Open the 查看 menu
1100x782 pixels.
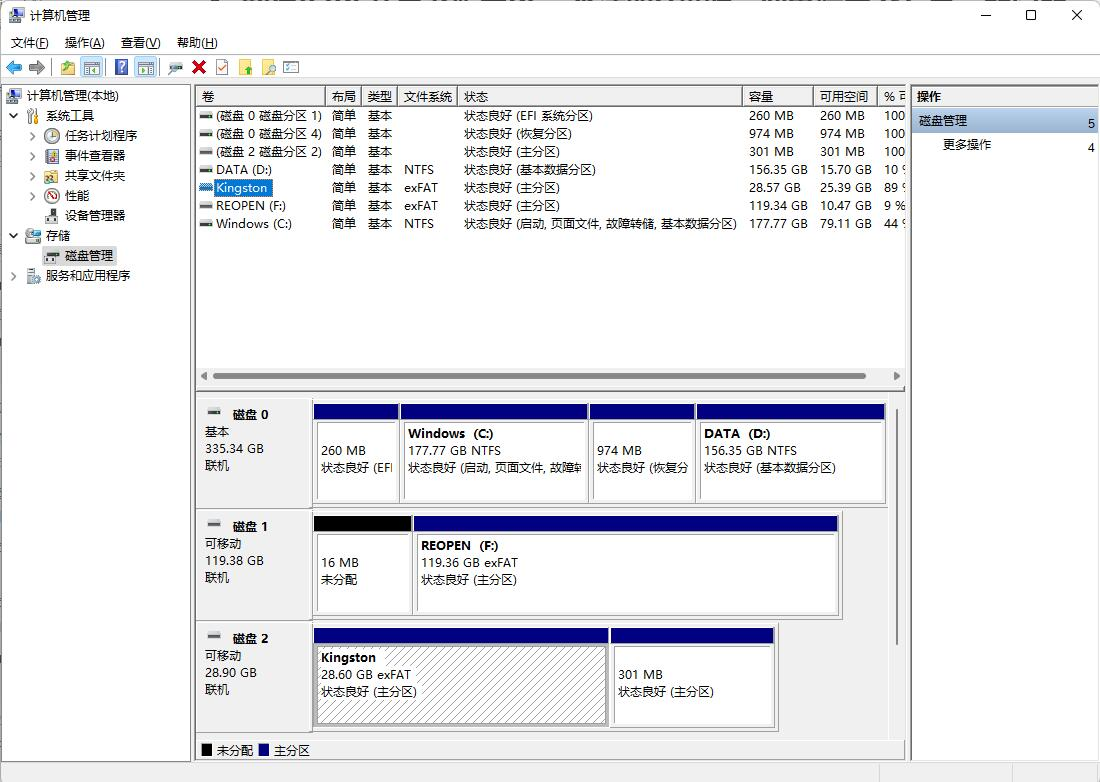(139, 42)
